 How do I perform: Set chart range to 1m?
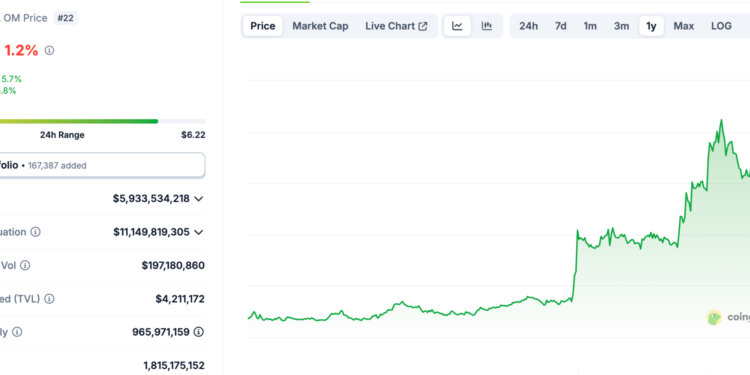coord(590,26)
